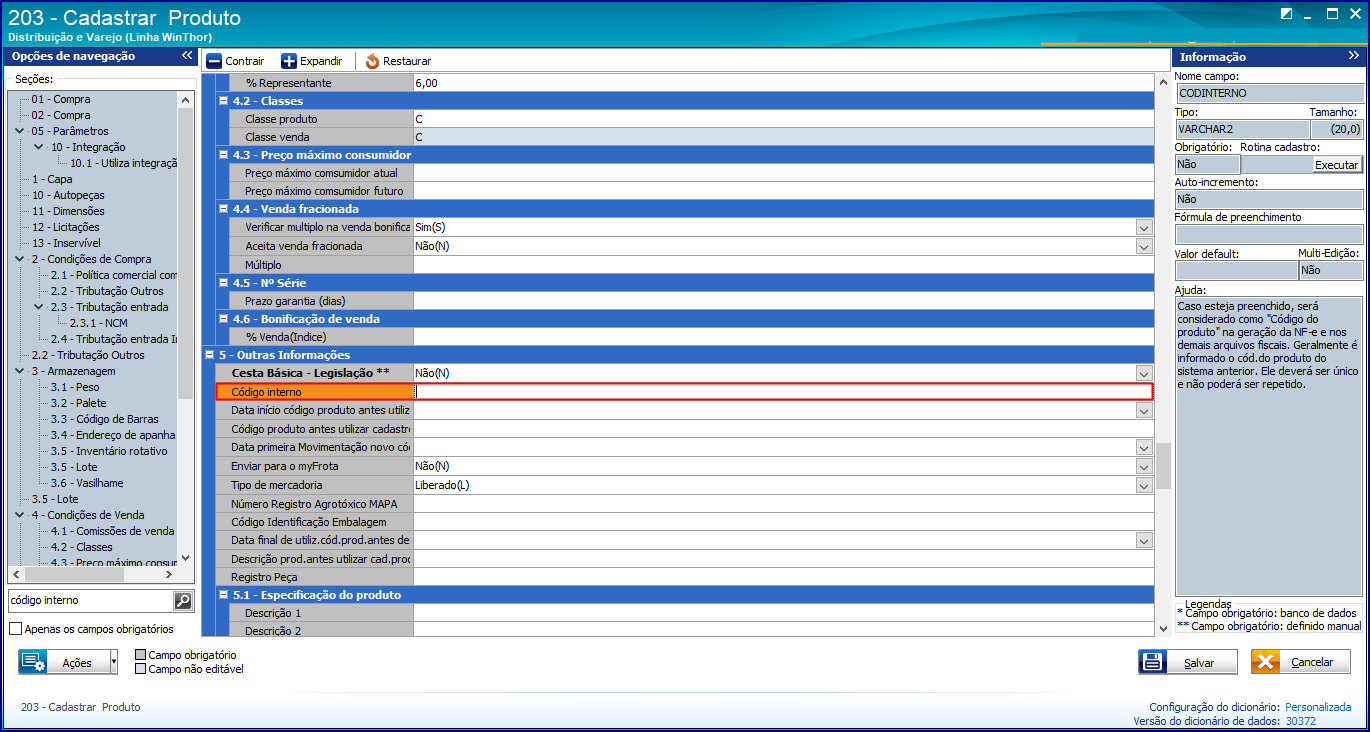Image resolution: width=1370 pixels, height=732 pixels.
Task: Select tree item 12 - Licitações
Action: click(x=65, y=227)
